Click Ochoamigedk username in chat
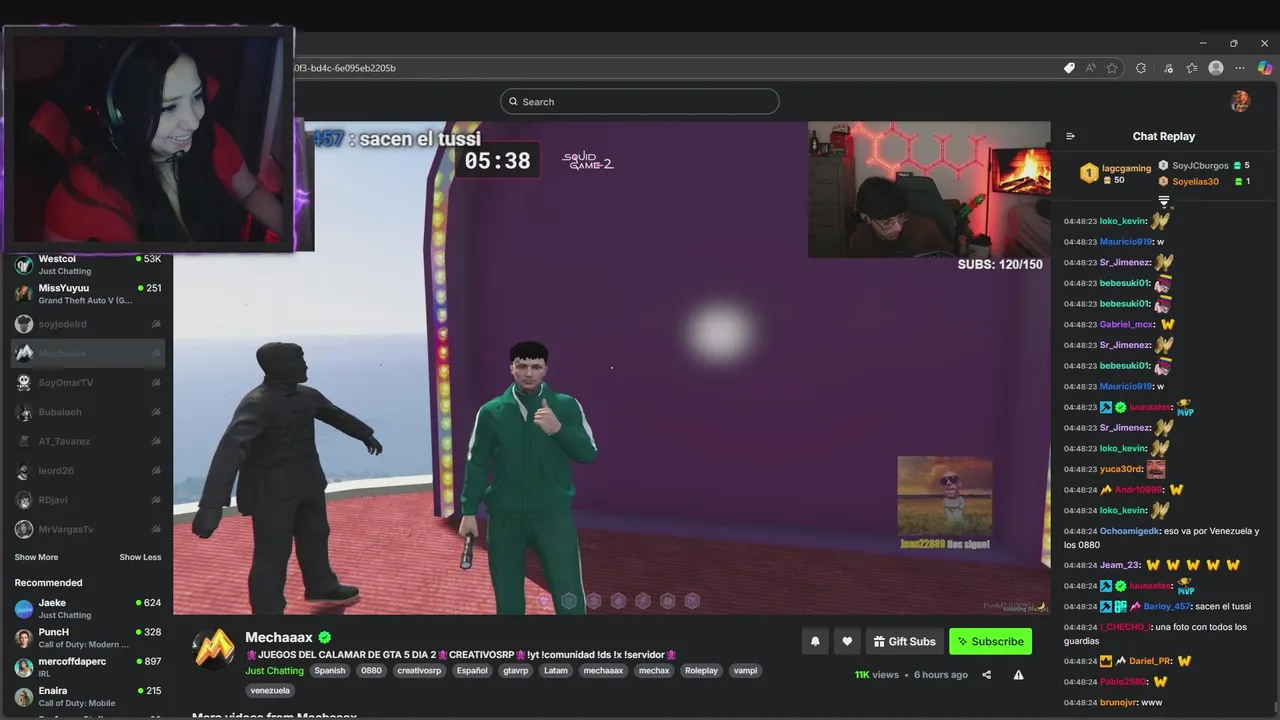 coord(1129,531)
